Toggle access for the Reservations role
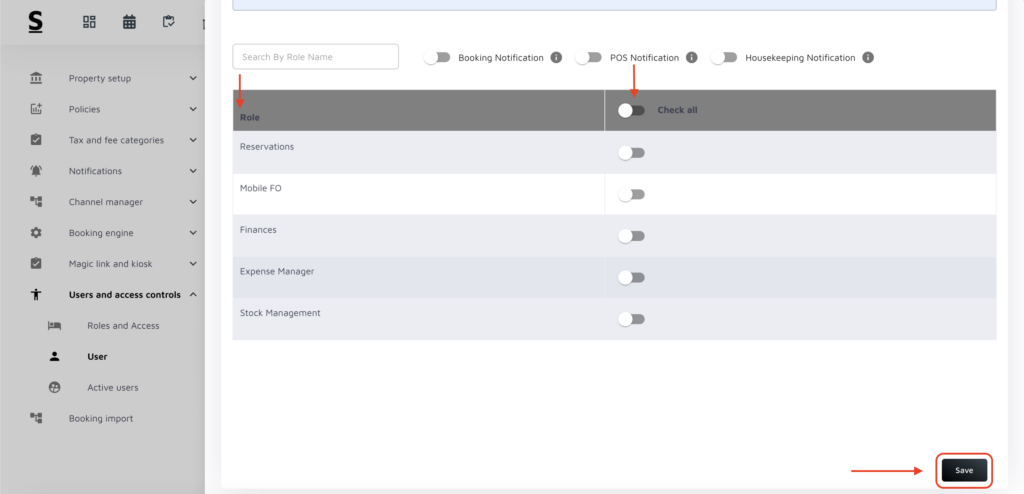Viewport: 1024px width, 494px height. click(x=631, y=153)
